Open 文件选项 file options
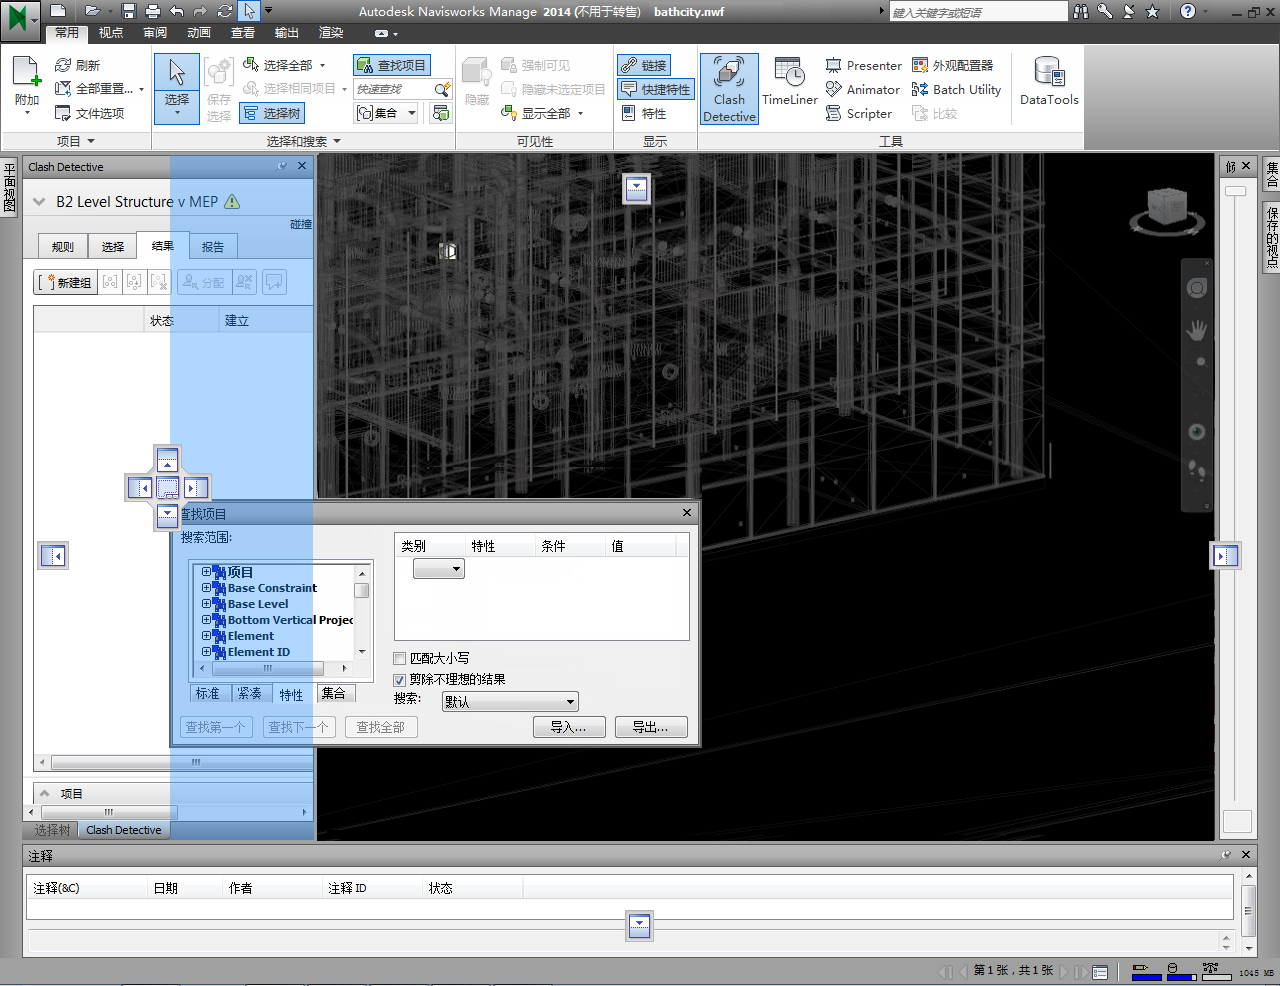The height and width of the screenshot is (986, 1280). [90, 113]
